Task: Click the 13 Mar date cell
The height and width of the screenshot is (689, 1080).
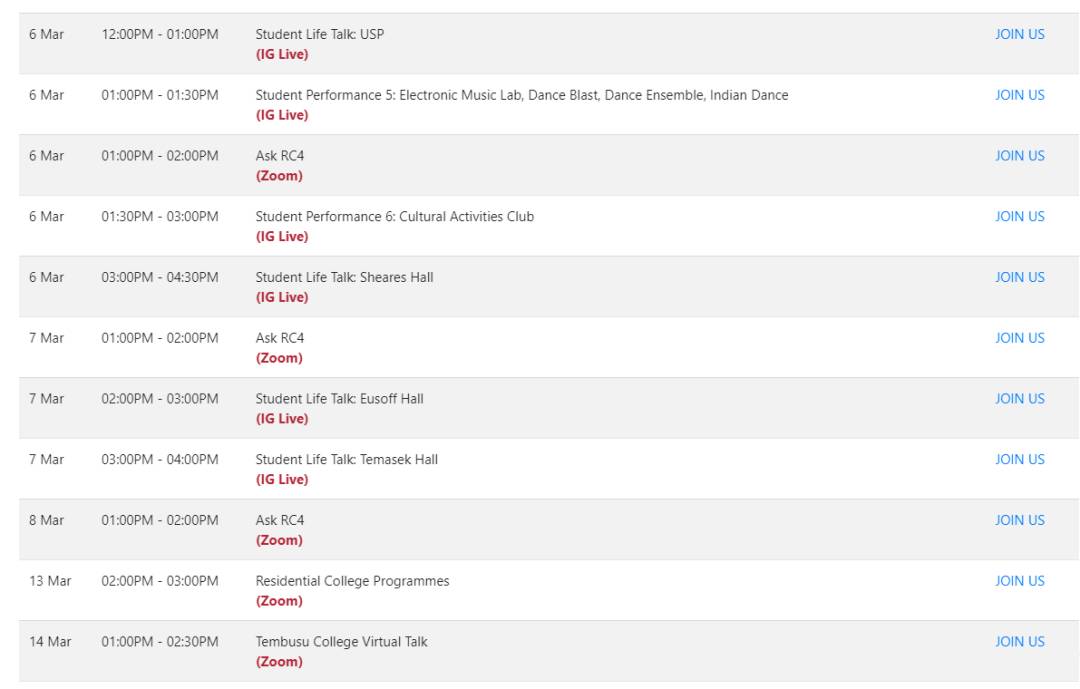Action: 50,581
